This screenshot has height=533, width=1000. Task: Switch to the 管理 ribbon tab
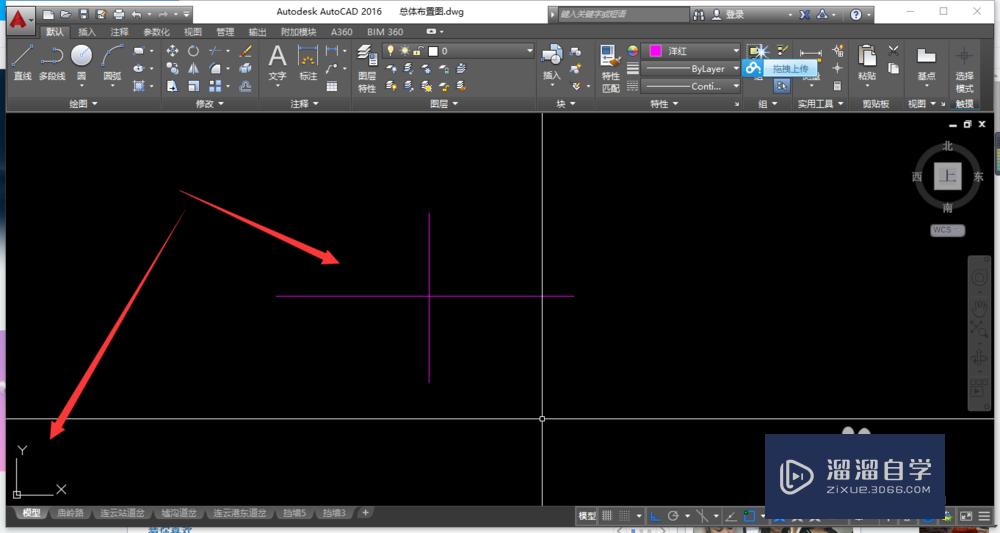225,32
